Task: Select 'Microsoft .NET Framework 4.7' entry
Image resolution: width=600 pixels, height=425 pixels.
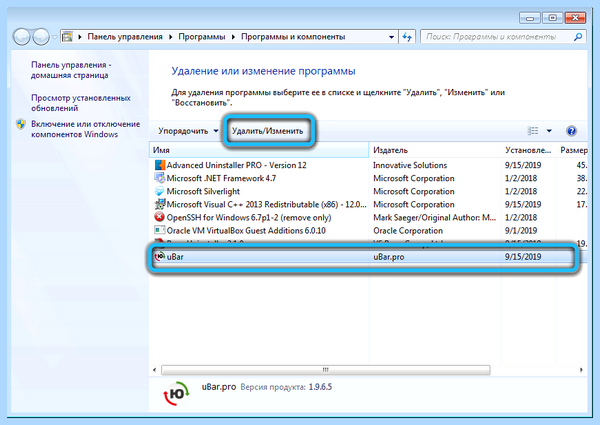Action: coord(221,178)
